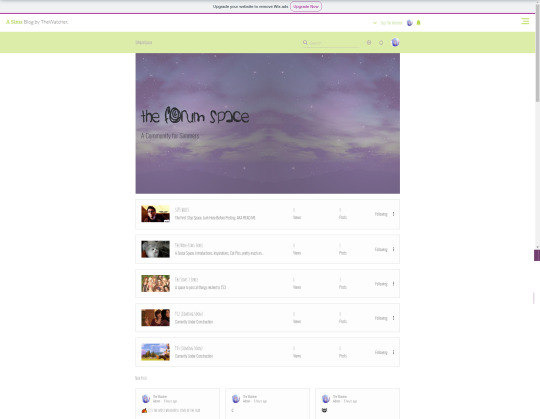Viewport: 540px width, 419px height.
Task: Open the category thumbnail showing a white cat
Action: pyautogui.click(x=155, y=249)
